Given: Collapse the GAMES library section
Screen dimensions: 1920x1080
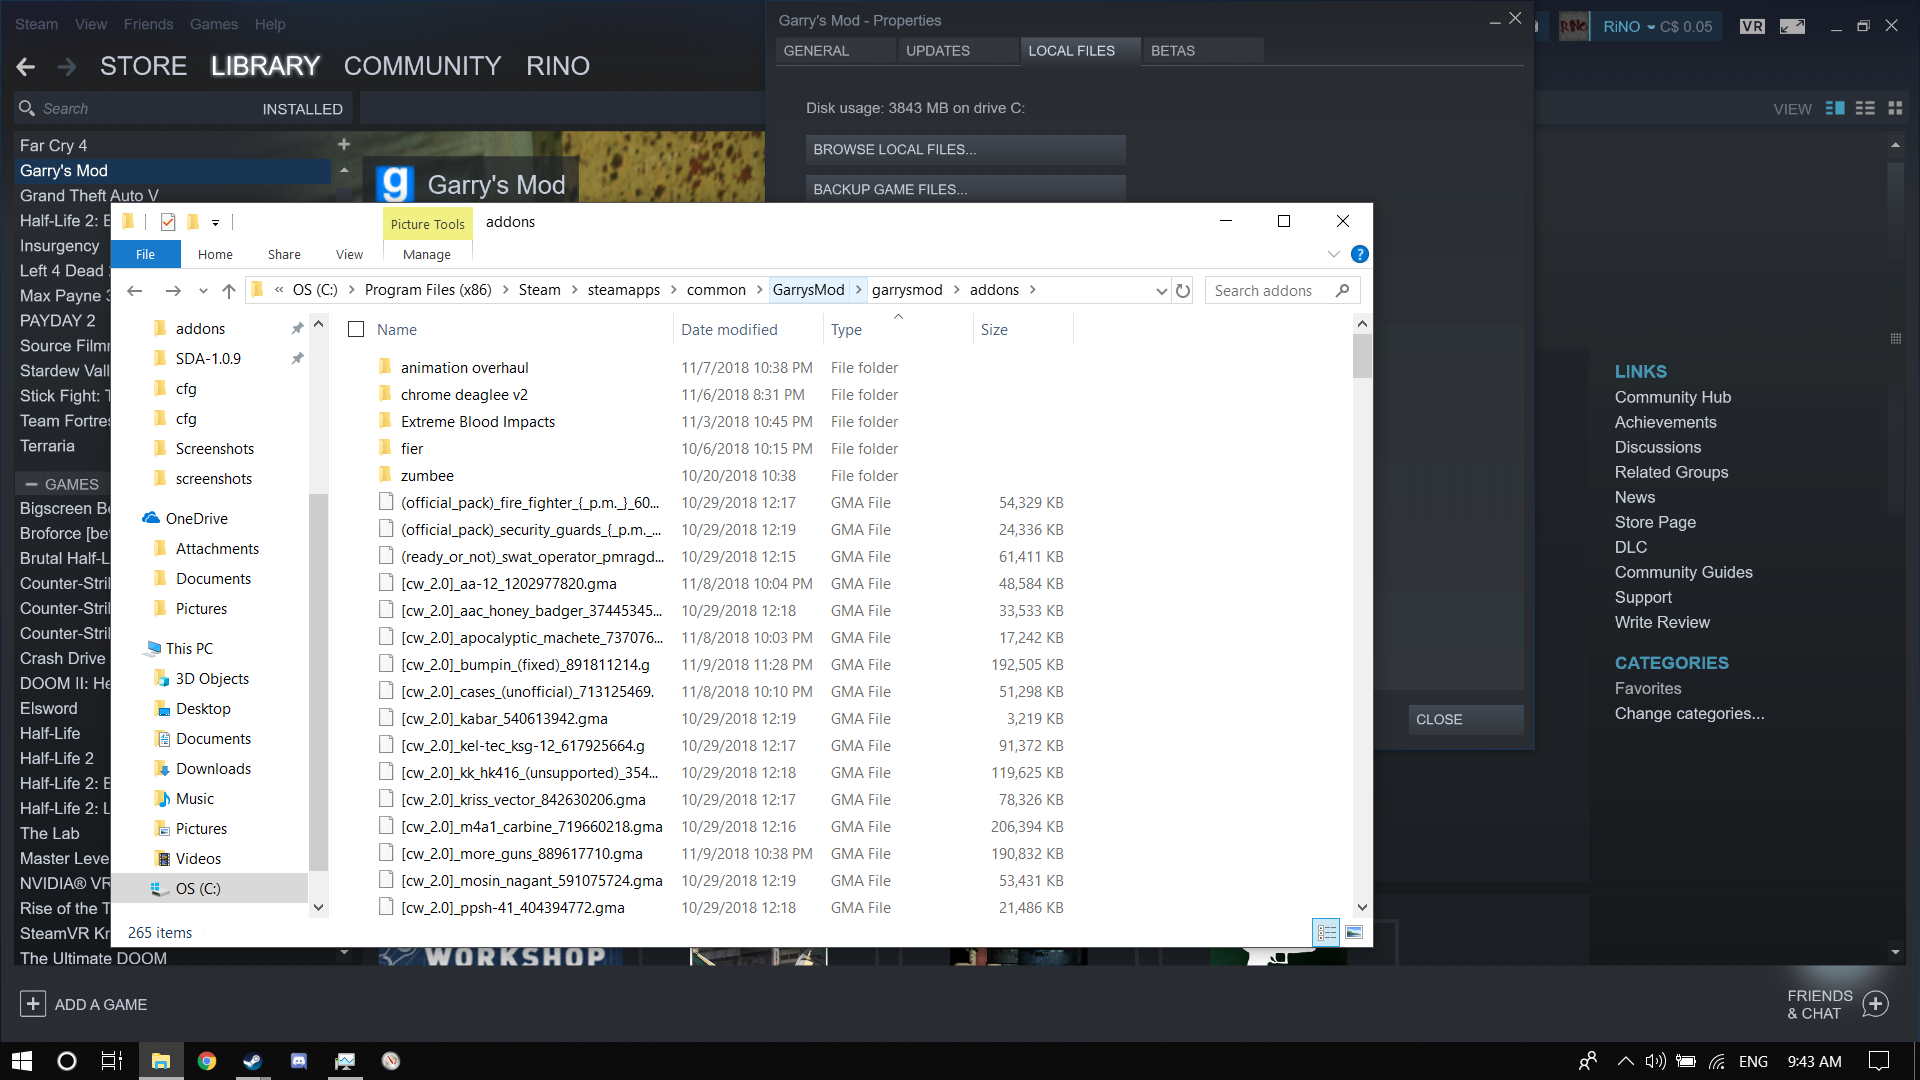Looking at the screenshot, I should [x=32, y=484].
